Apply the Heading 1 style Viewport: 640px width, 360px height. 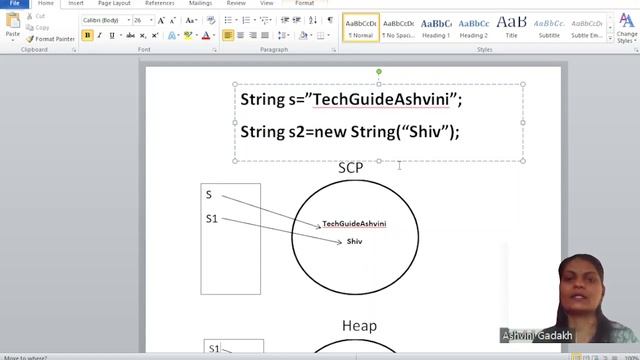click(436, 27)
